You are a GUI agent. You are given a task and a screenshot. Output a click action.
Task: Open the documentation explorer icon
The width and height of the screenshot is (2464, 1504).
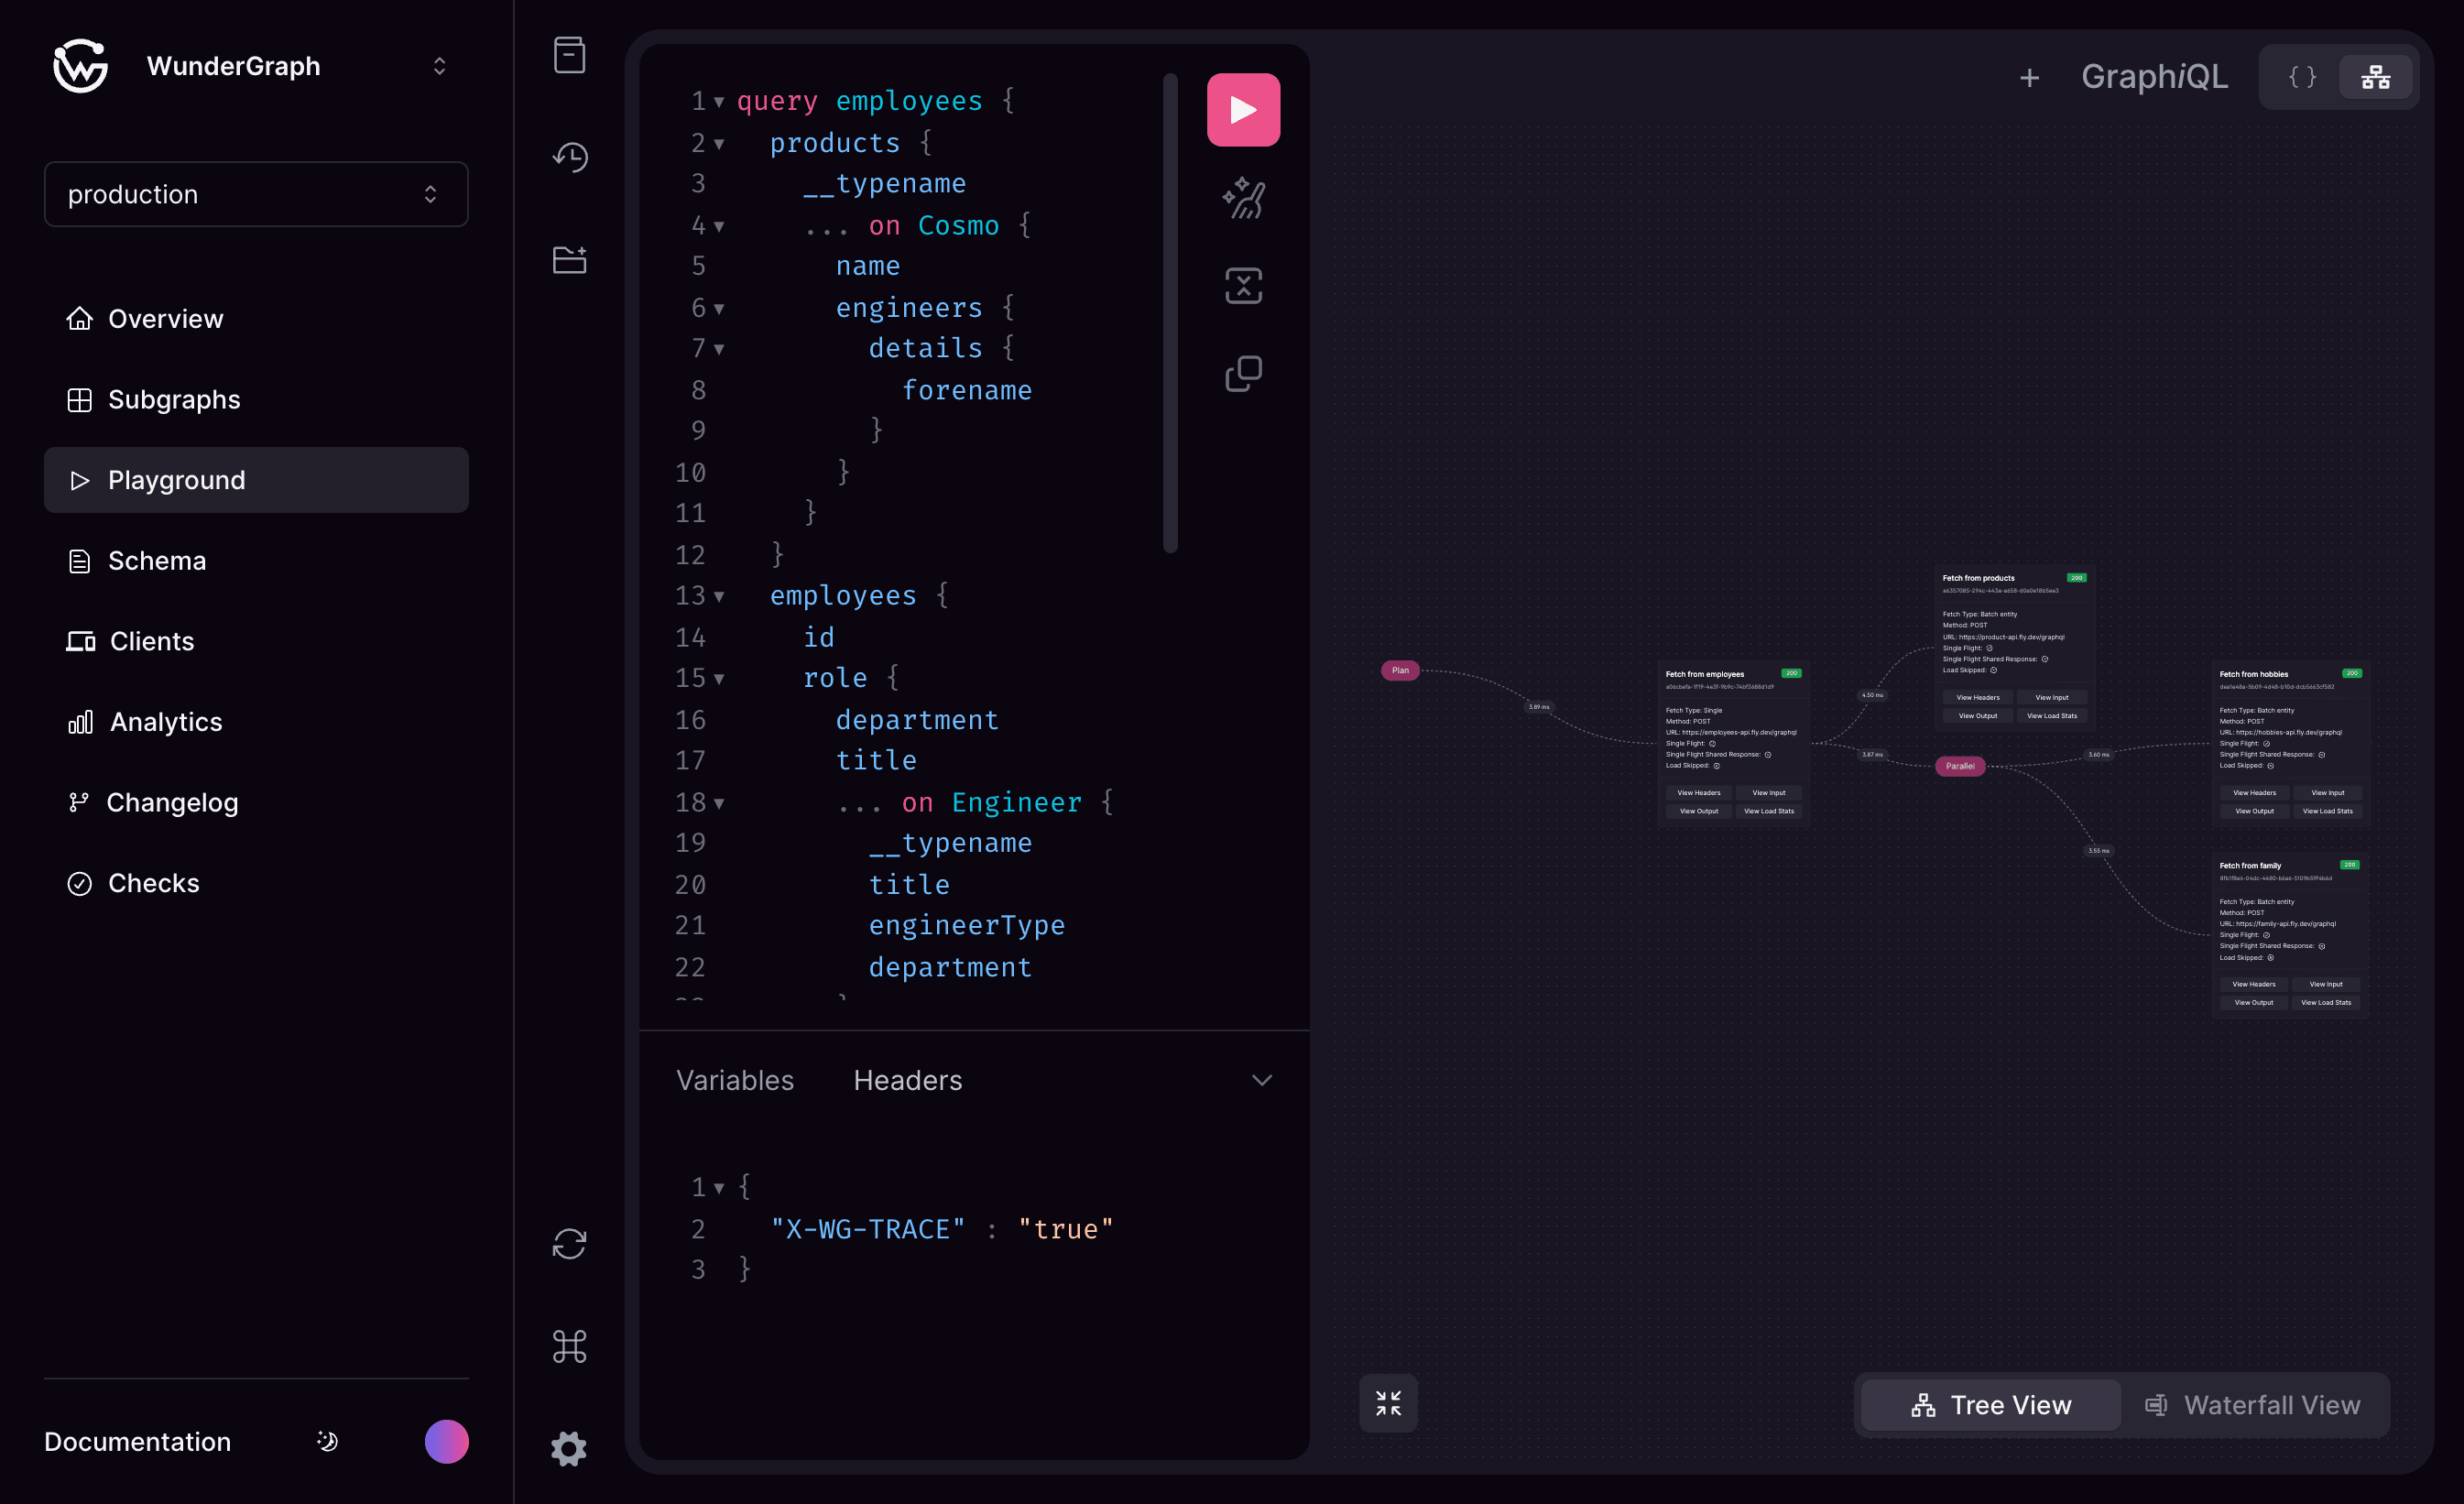569,55
